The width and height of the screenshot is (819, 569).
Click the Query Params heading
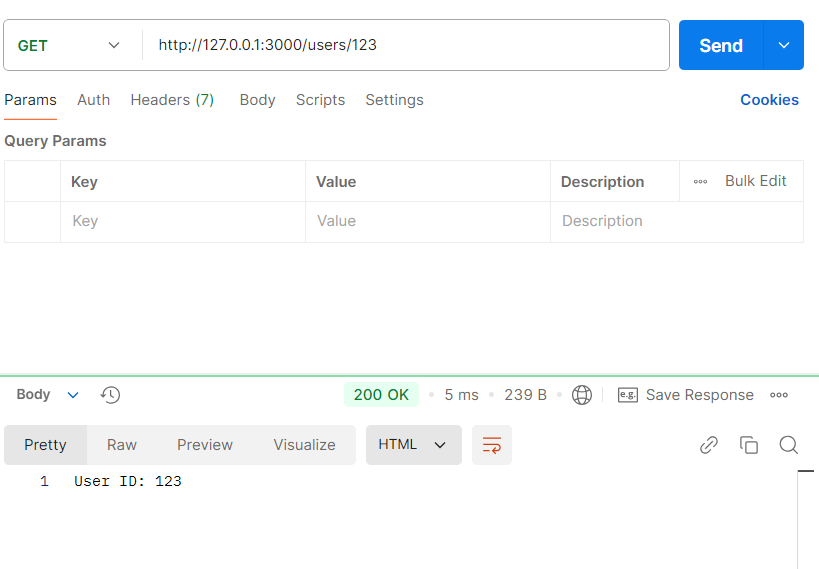point(55,141)
